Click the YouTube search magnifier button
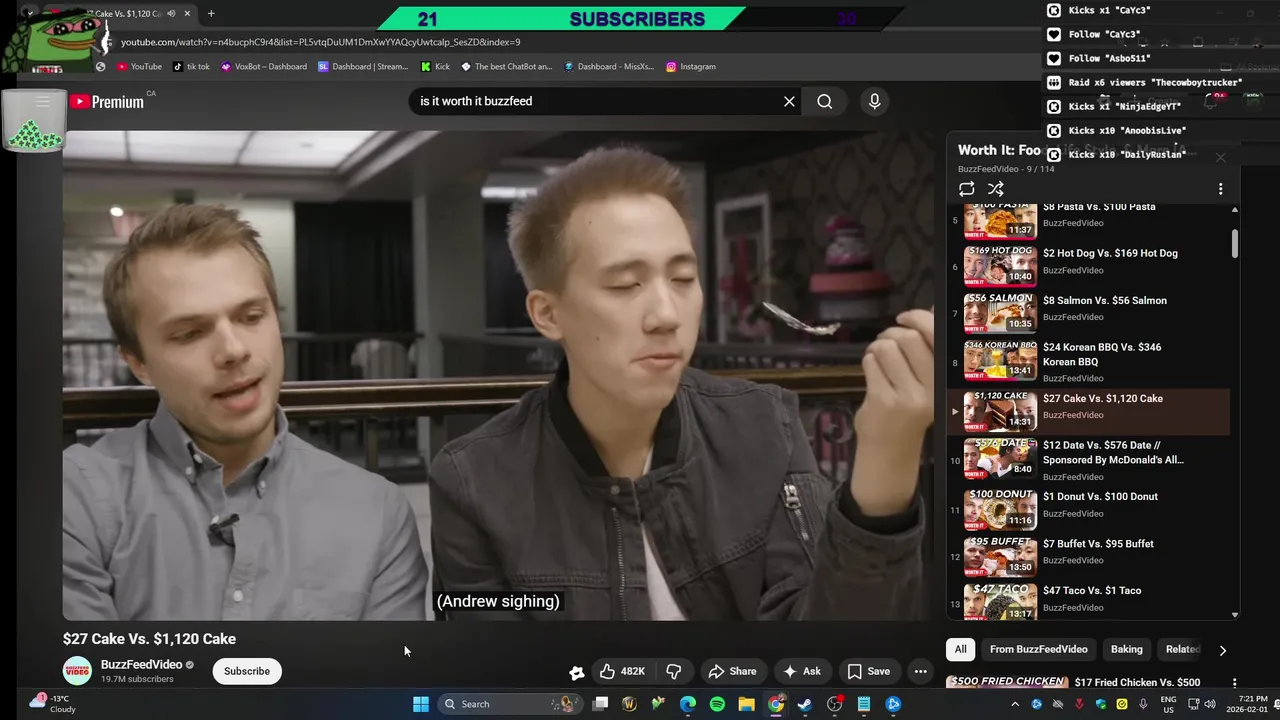Viewport: 1280px width, 720px height. (824, 101)
